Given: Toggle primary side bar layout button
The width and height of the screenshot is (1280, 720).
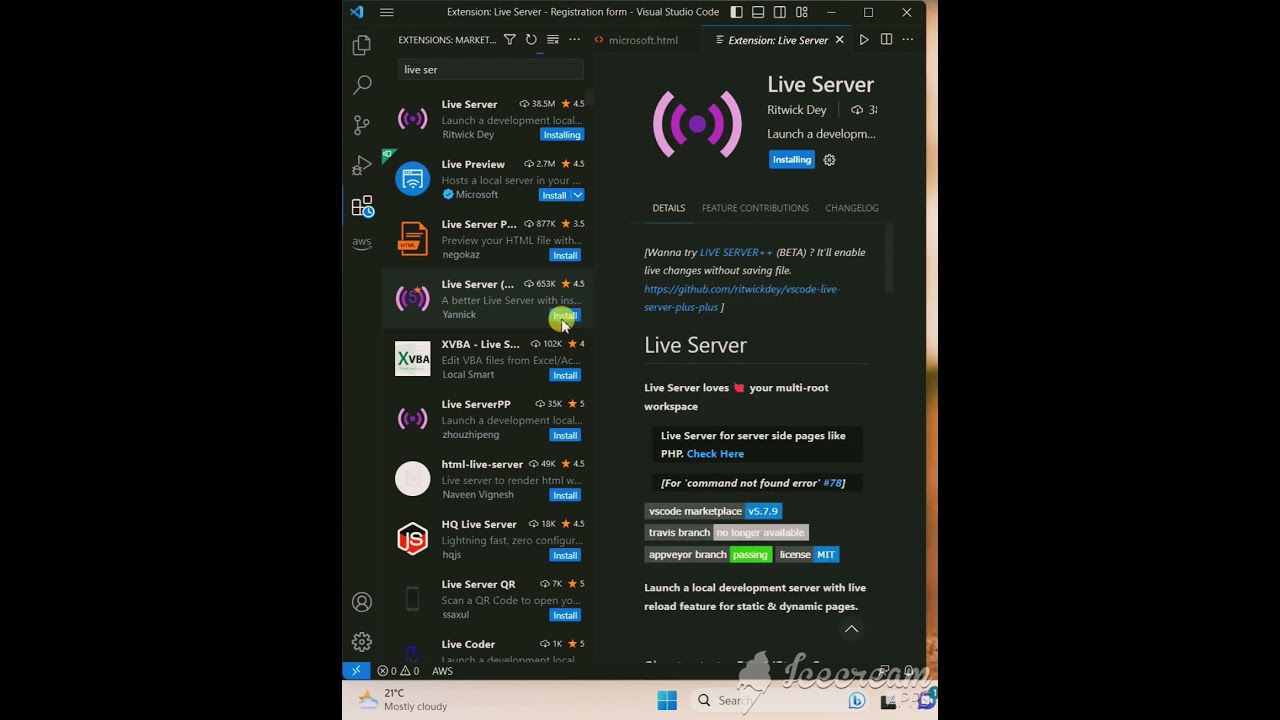Looking at the screenshot, I should tap(737, 12).
